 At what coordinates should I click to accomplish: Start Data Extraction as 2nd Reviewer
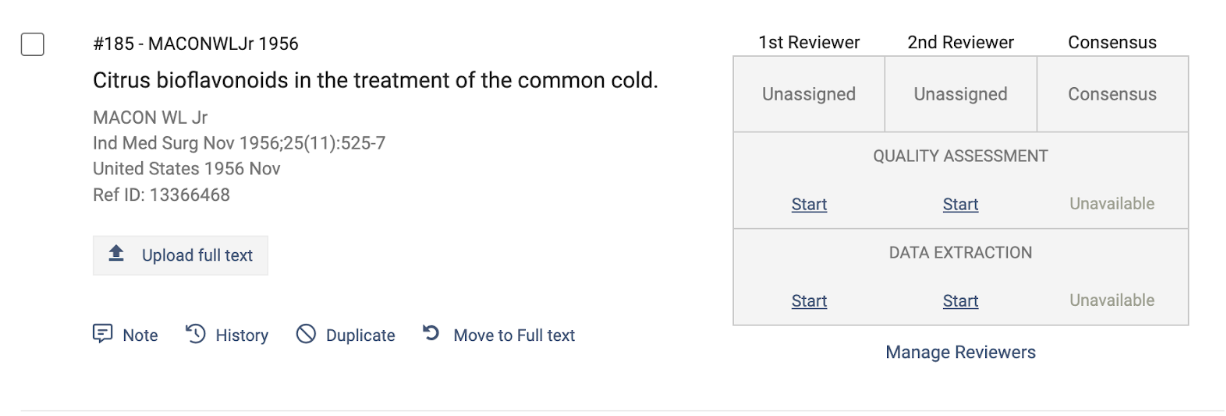point(960,300)
